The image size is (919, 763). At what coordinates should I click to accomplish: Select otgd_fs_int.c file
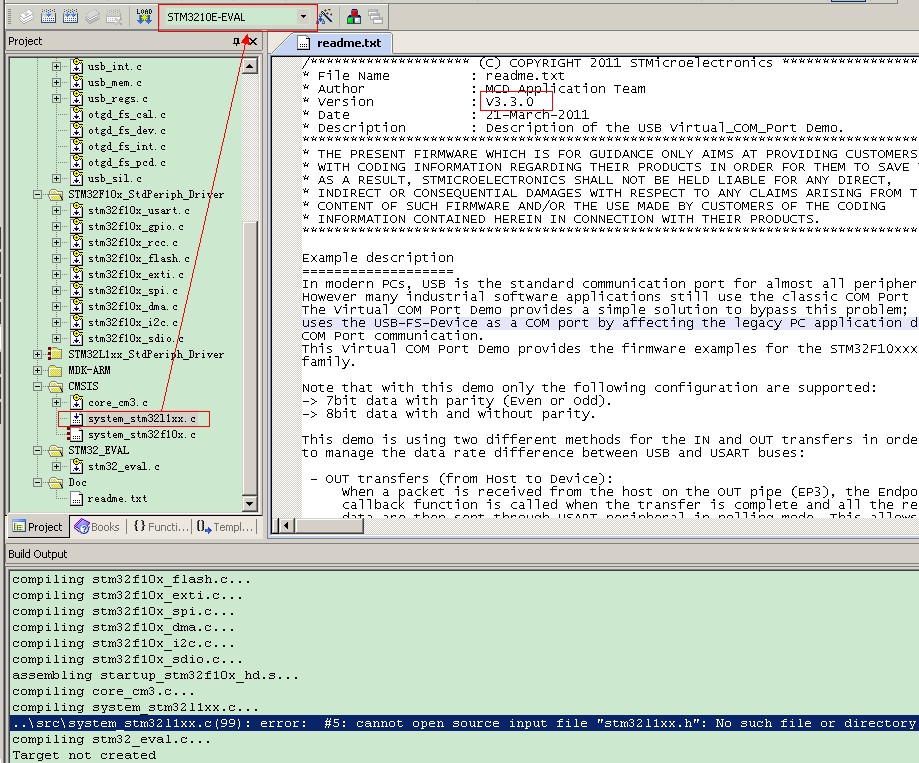coord(127,147)
